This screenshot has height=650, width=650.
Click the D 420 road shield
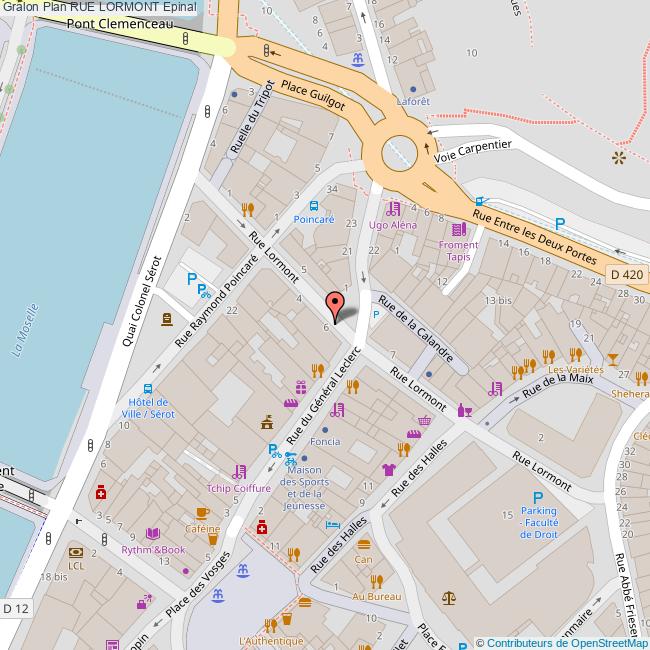pyautogui.click(x=627, y=274)
